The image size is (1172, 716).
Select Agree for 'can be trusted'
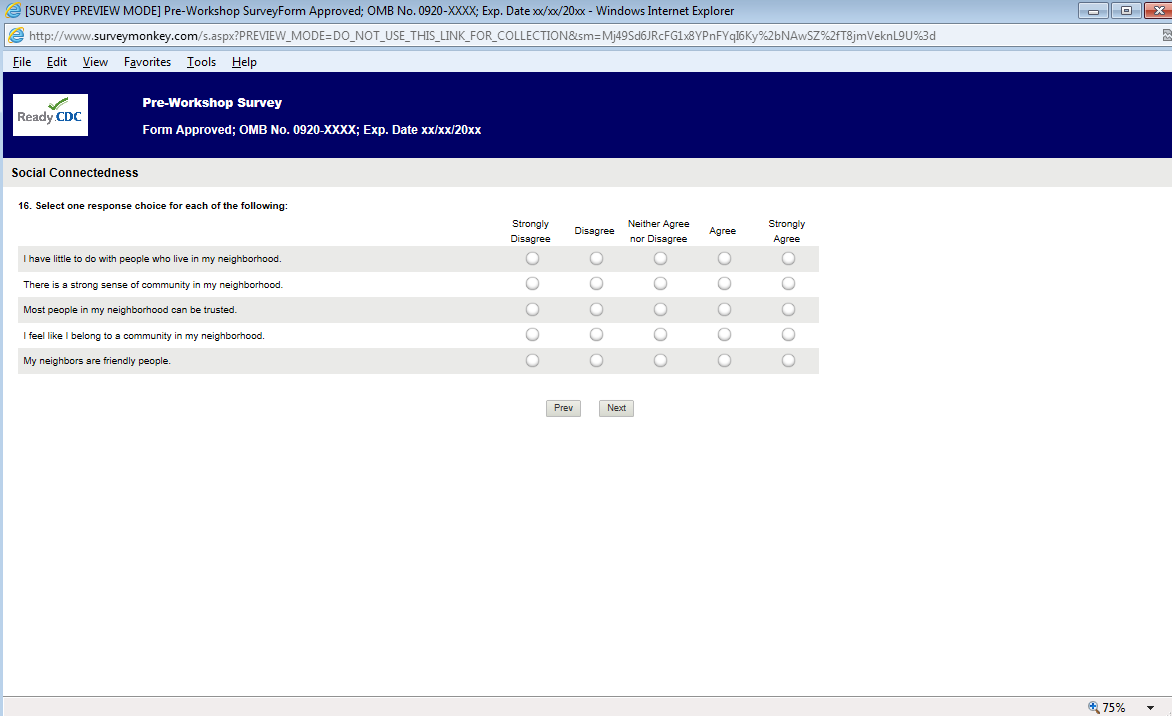coord(724,309)
